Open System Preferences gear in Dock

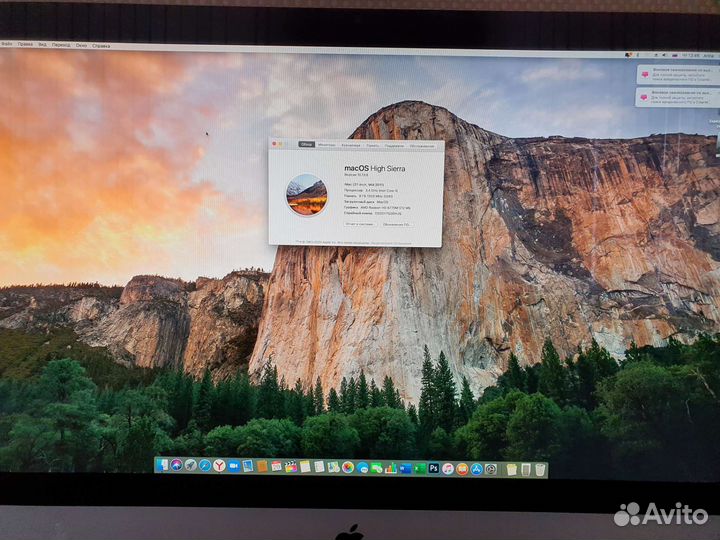[x=491, y=469]
